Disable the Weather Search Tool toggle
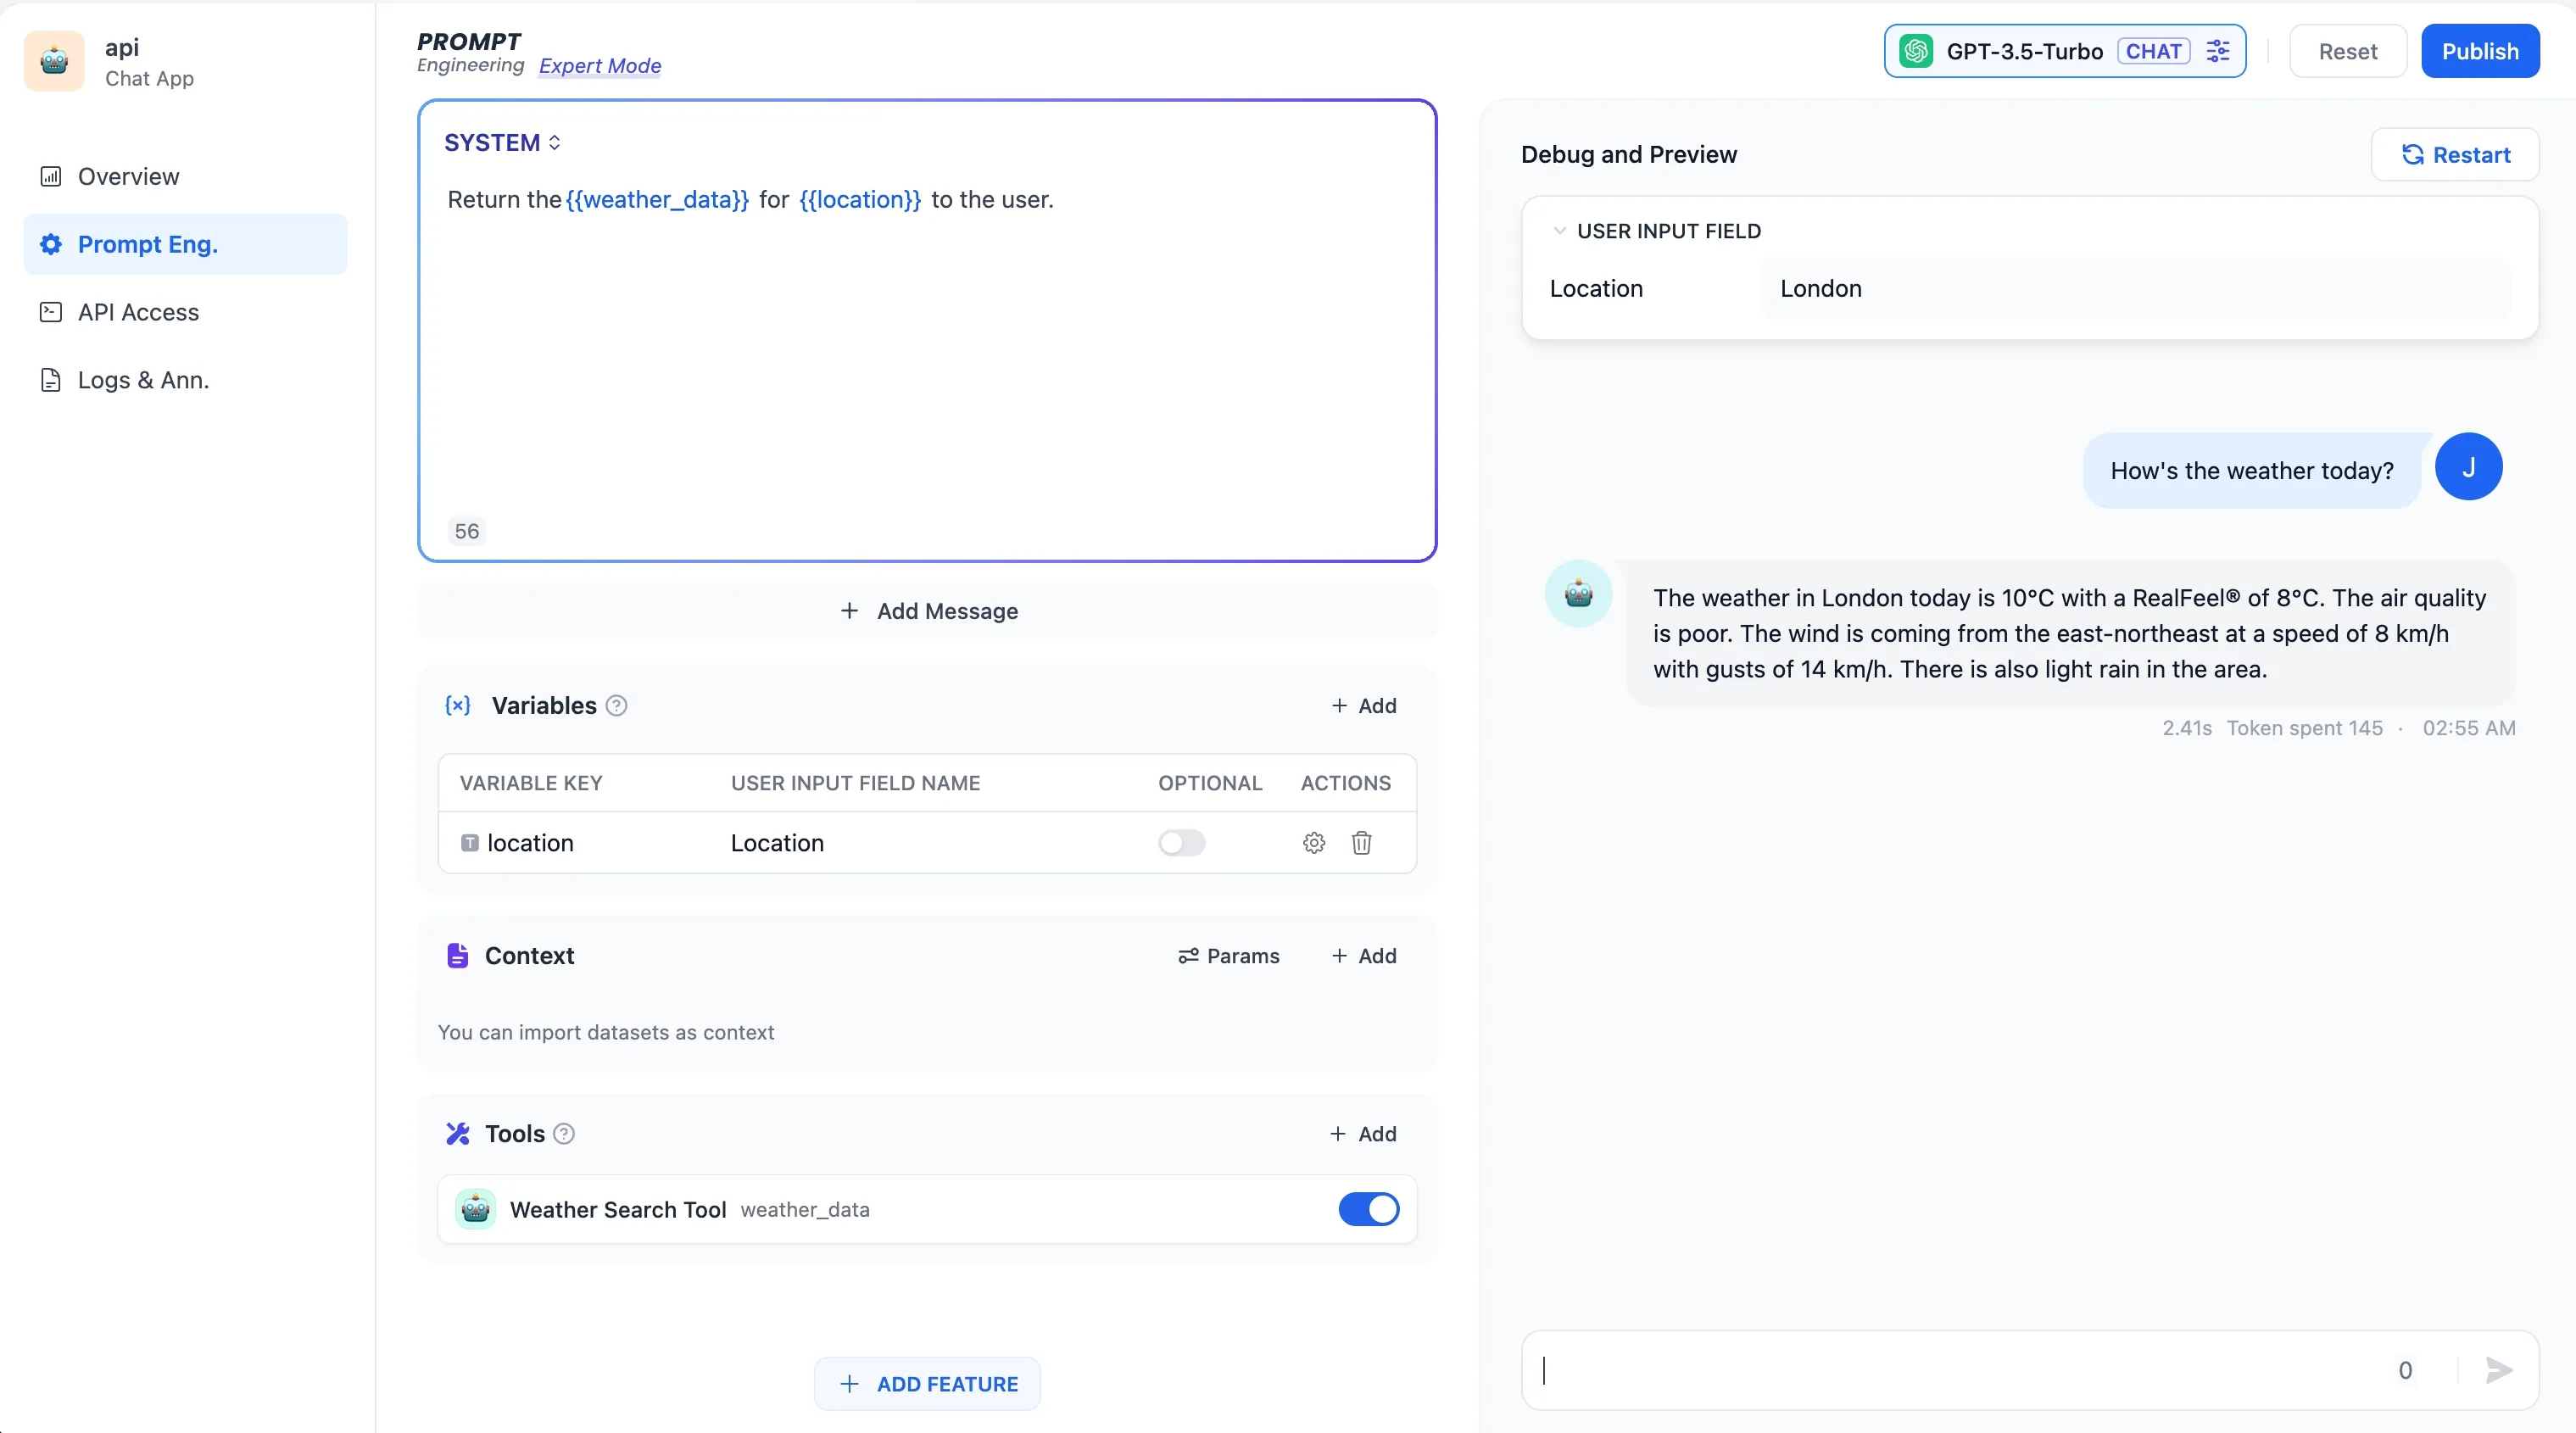Viewport: 2576px width, 1433px height. click(x=1368, y=1209)
